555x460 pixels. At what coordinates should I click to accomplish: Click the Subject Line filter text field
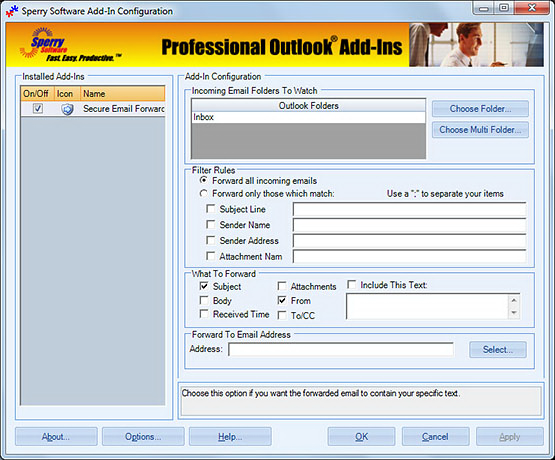(x=409, y=209)
